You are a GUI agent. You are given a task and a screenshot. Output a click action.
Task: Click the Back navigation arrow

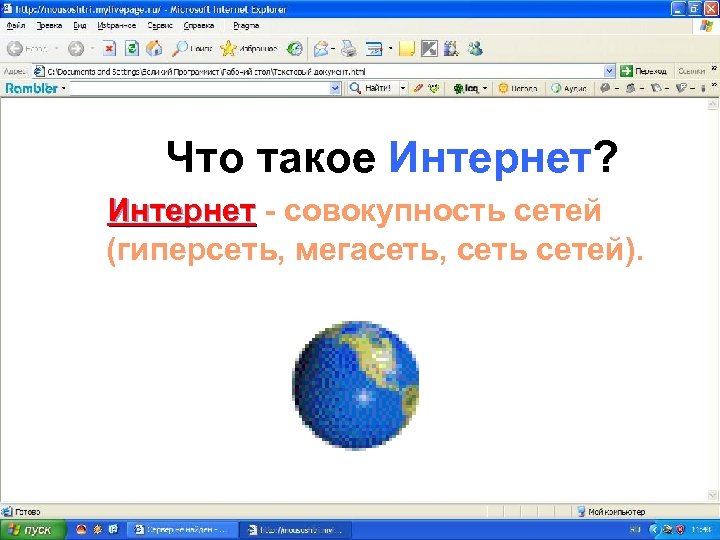[16, 48]
